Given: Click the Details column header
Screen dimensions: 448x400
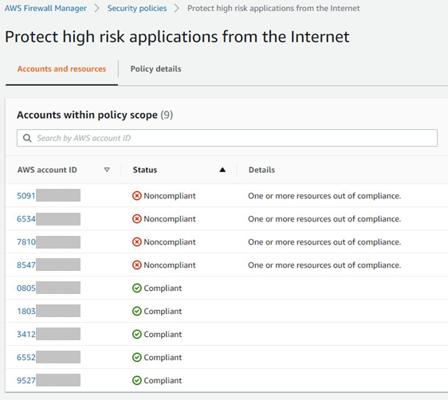Looking at the screenshot, I should point(262,170).
